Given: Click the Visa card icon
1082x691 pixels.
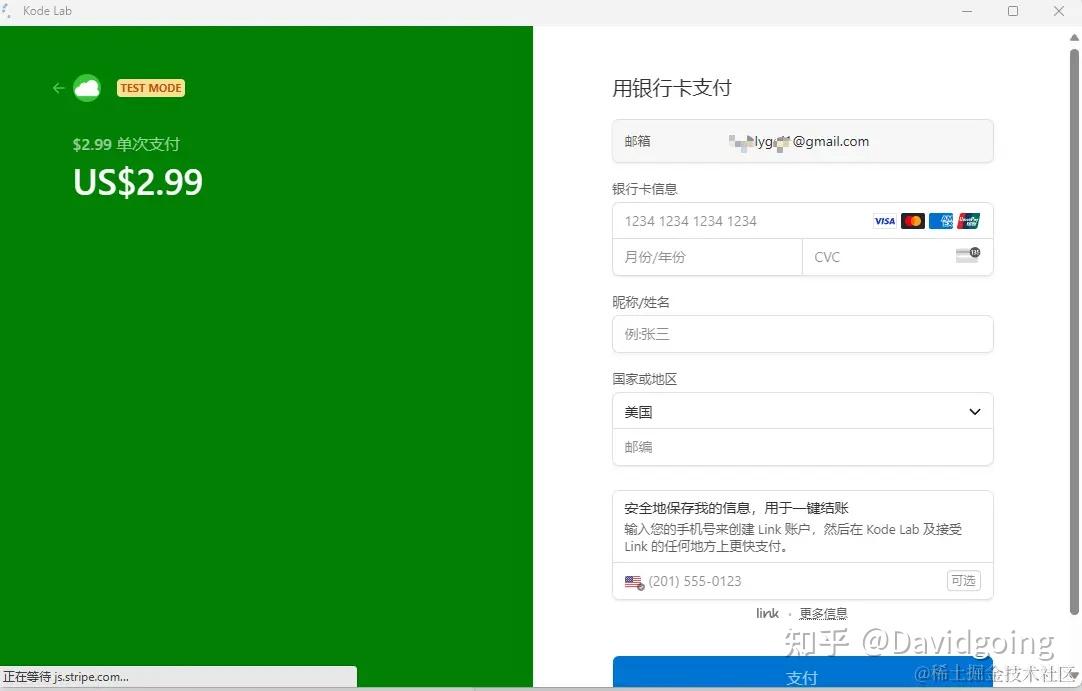Looking at the screenshot, I should pos(884,221).
